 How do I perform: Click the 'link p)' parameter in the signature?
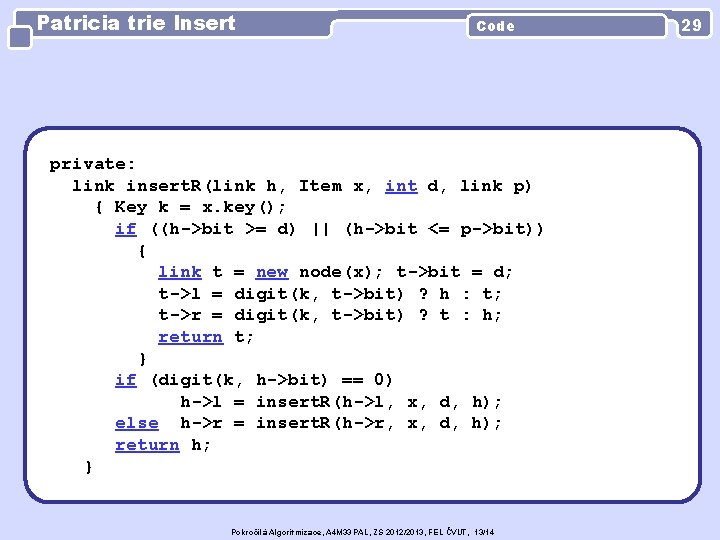pyautogui.click(x=496, y=186)
